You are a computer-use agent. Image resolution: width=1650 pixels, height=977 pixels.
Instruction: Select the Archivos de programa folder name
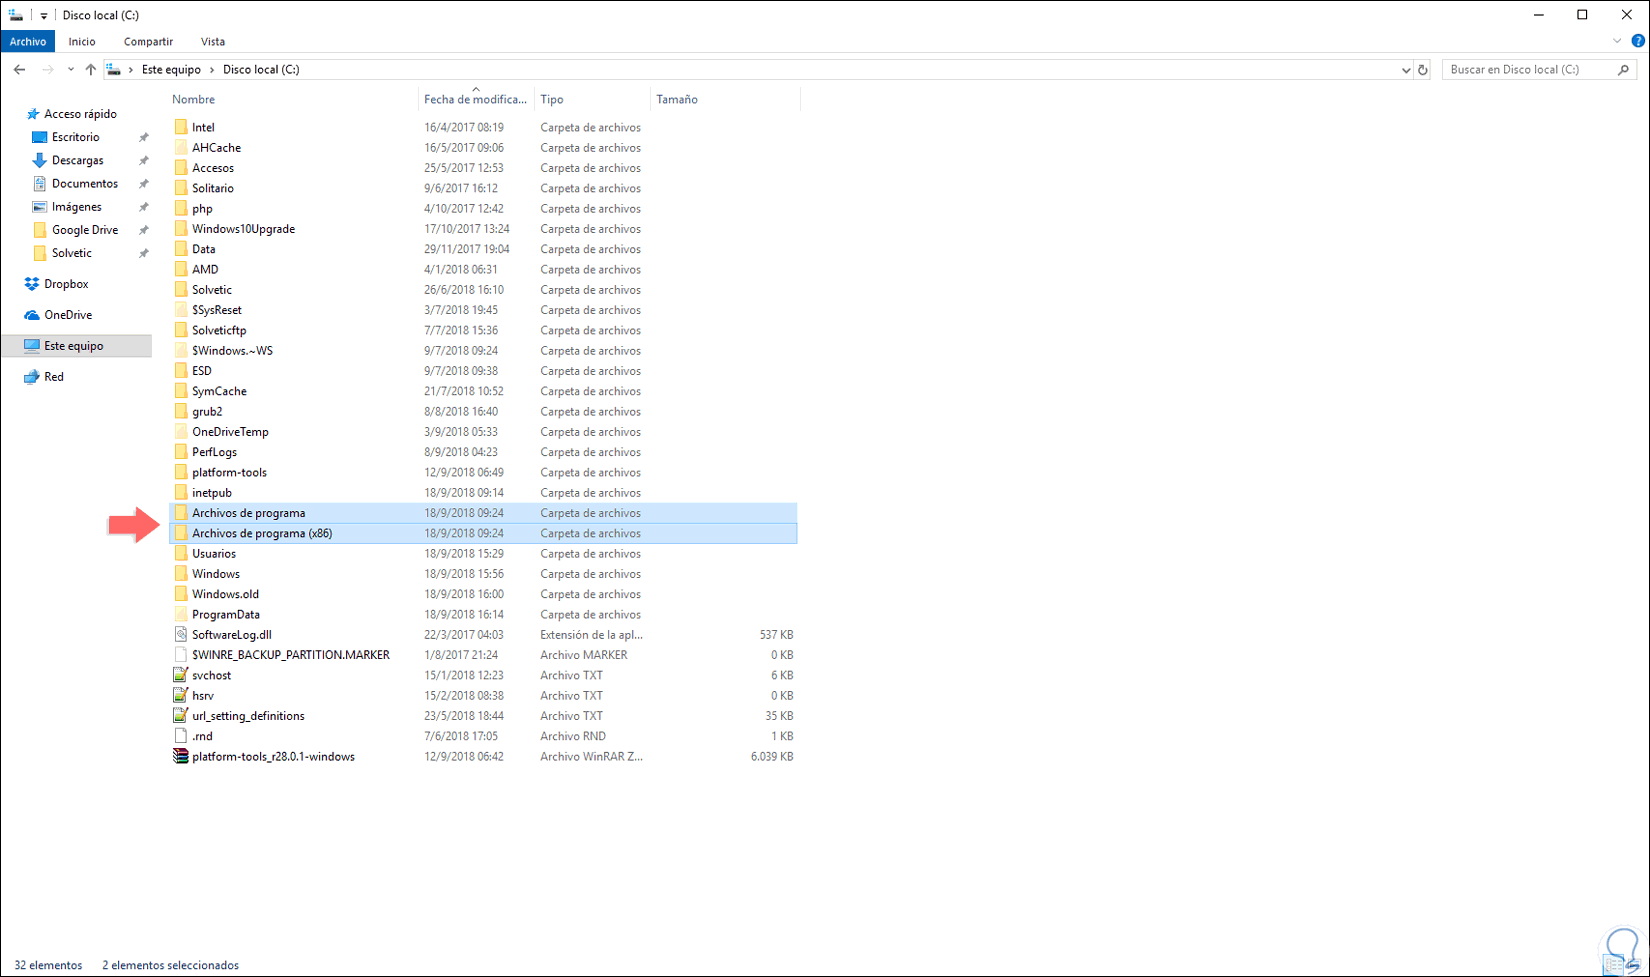point(249,513)
